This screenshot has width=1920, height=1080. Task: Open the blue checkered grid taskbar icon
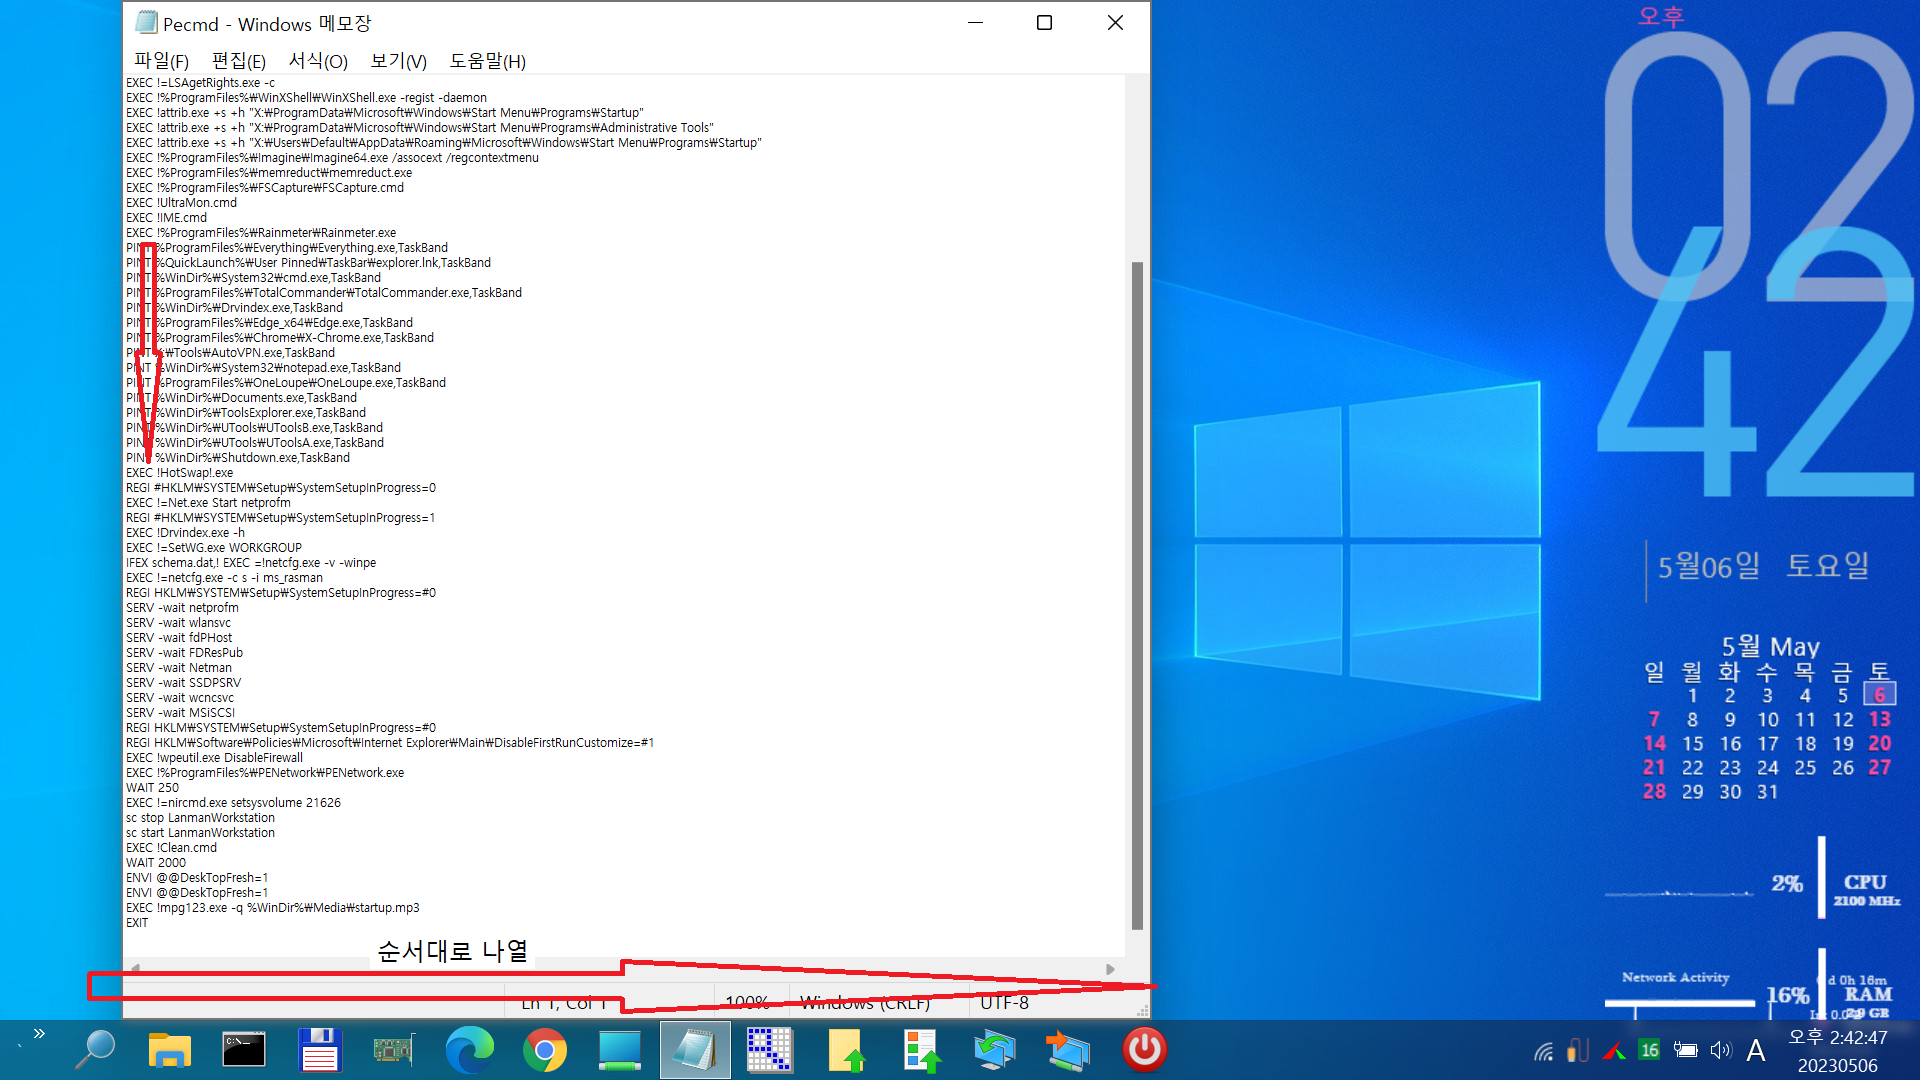(770, 1049)
